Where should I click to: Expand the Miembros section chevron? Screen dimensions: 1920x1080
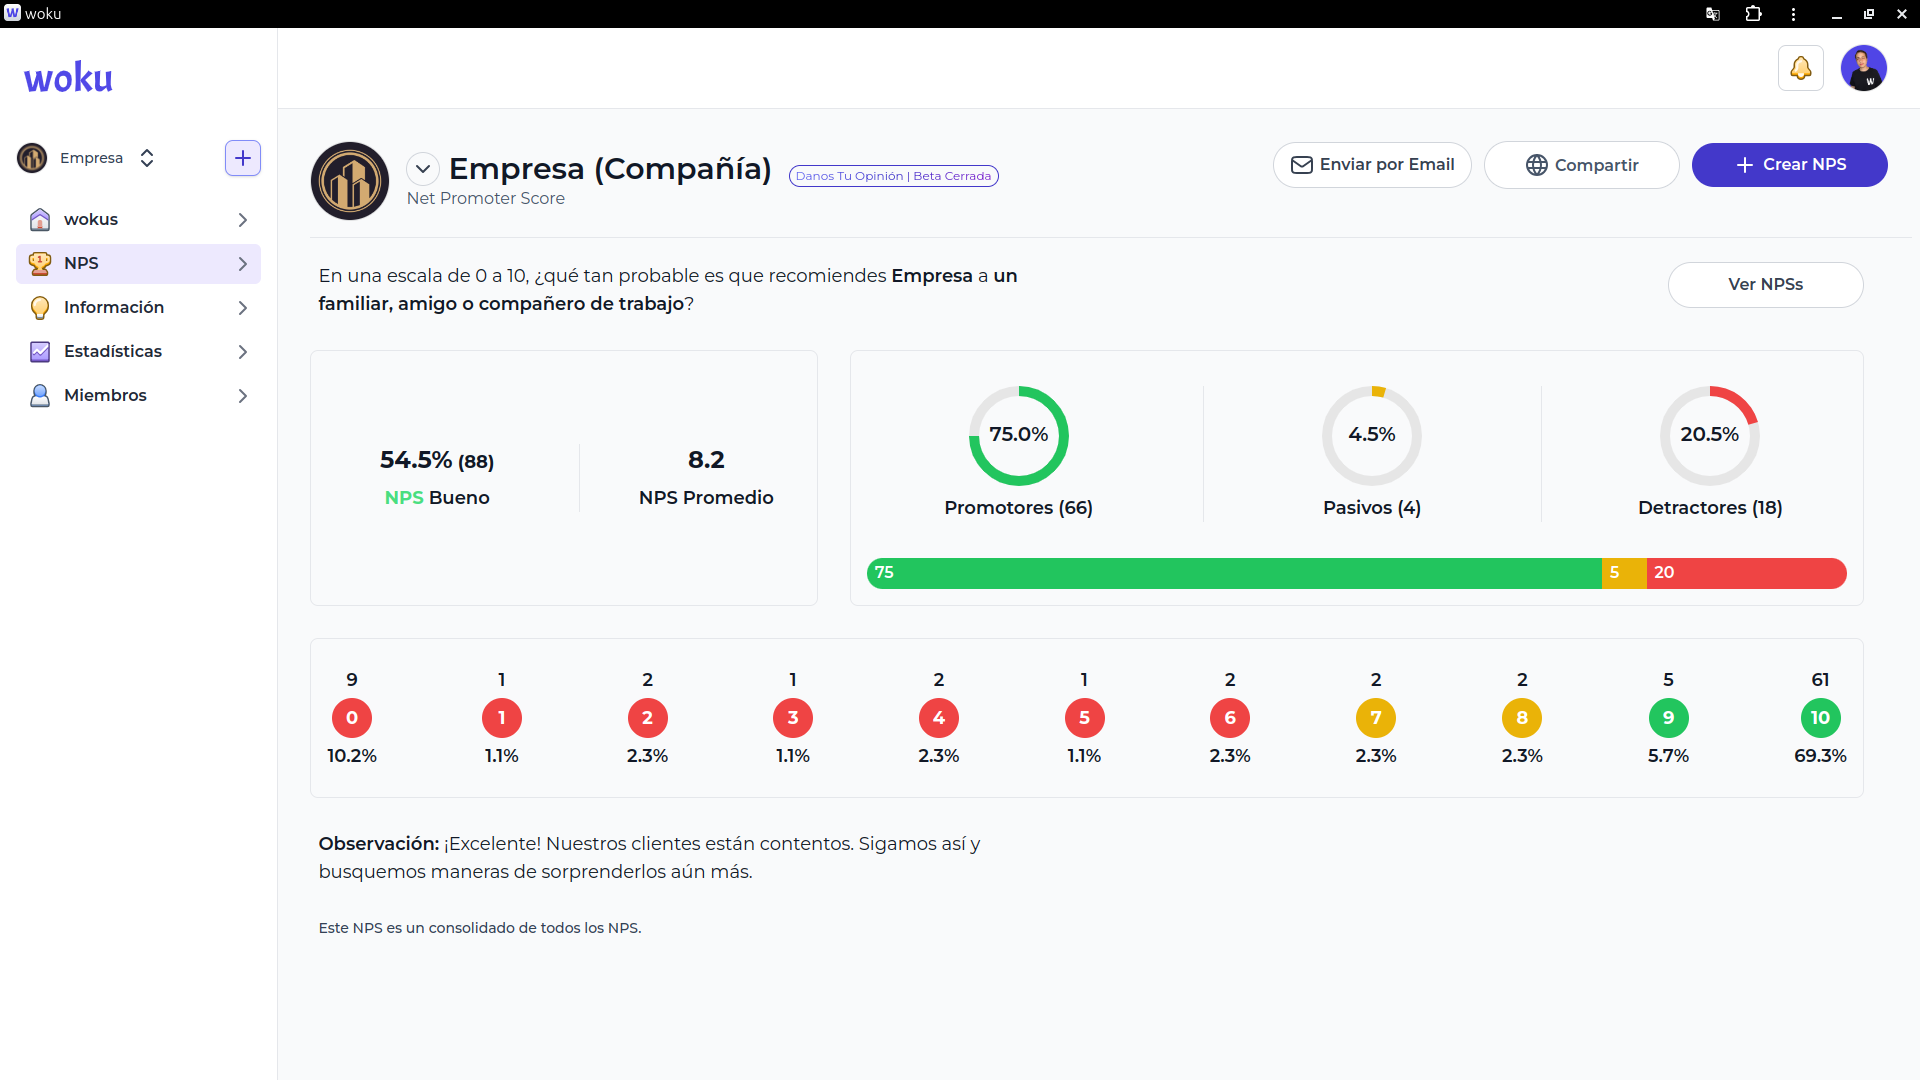242,395
